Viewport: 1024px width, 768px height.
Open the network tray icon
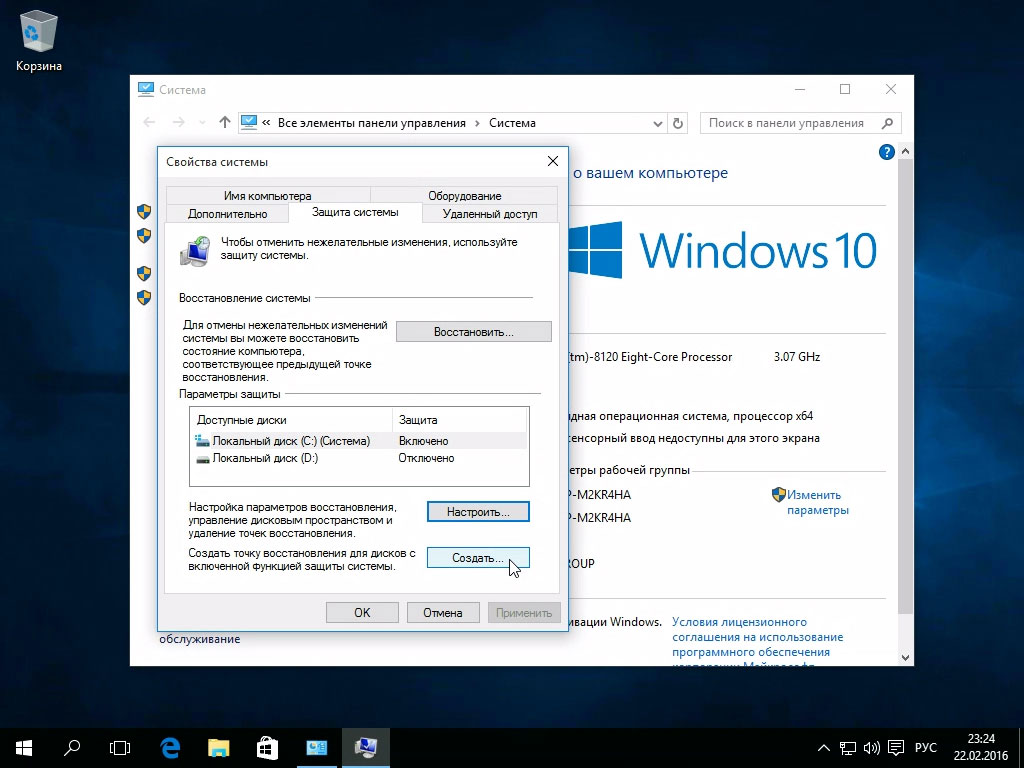coord(848,748)
